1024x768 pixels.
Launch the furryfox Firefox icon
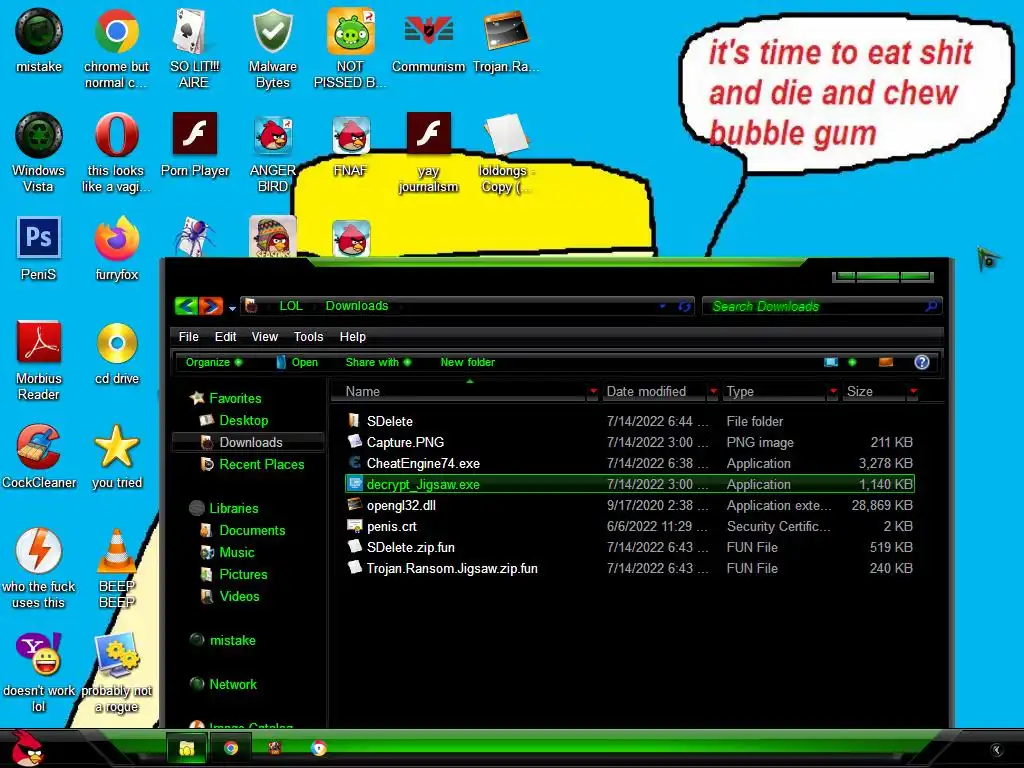(116, 248)
